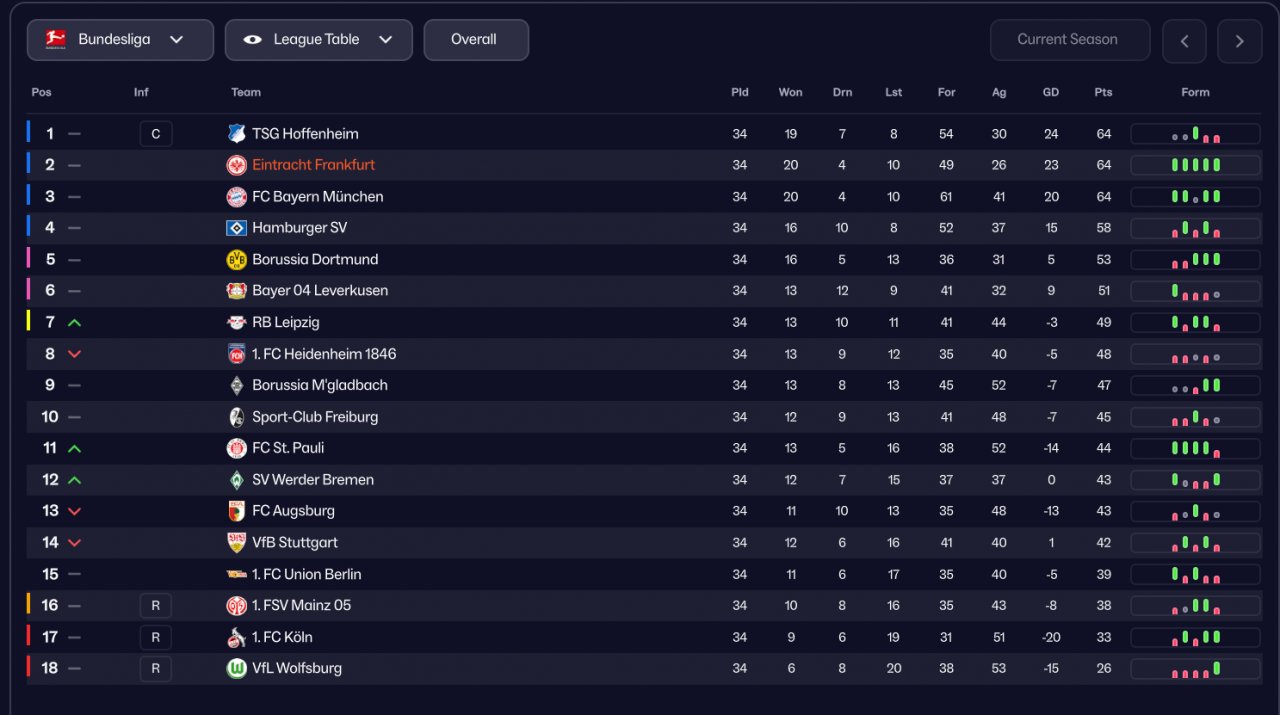
Task: Sort table by Pts column header
Action: point(1103,92)
